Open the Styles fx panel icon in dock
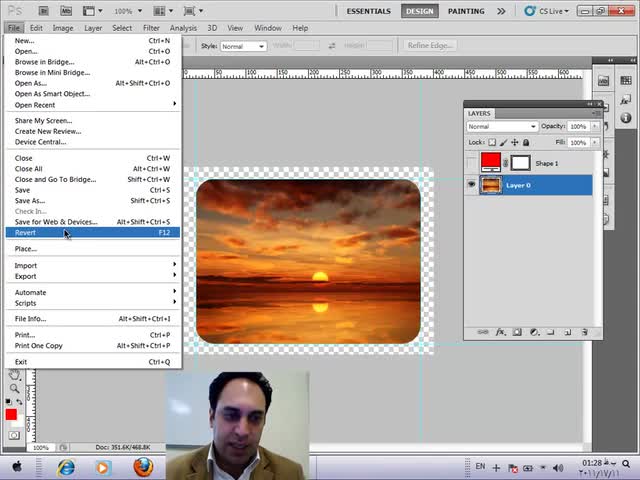This screenshot has height=480, width=640. 626,99
